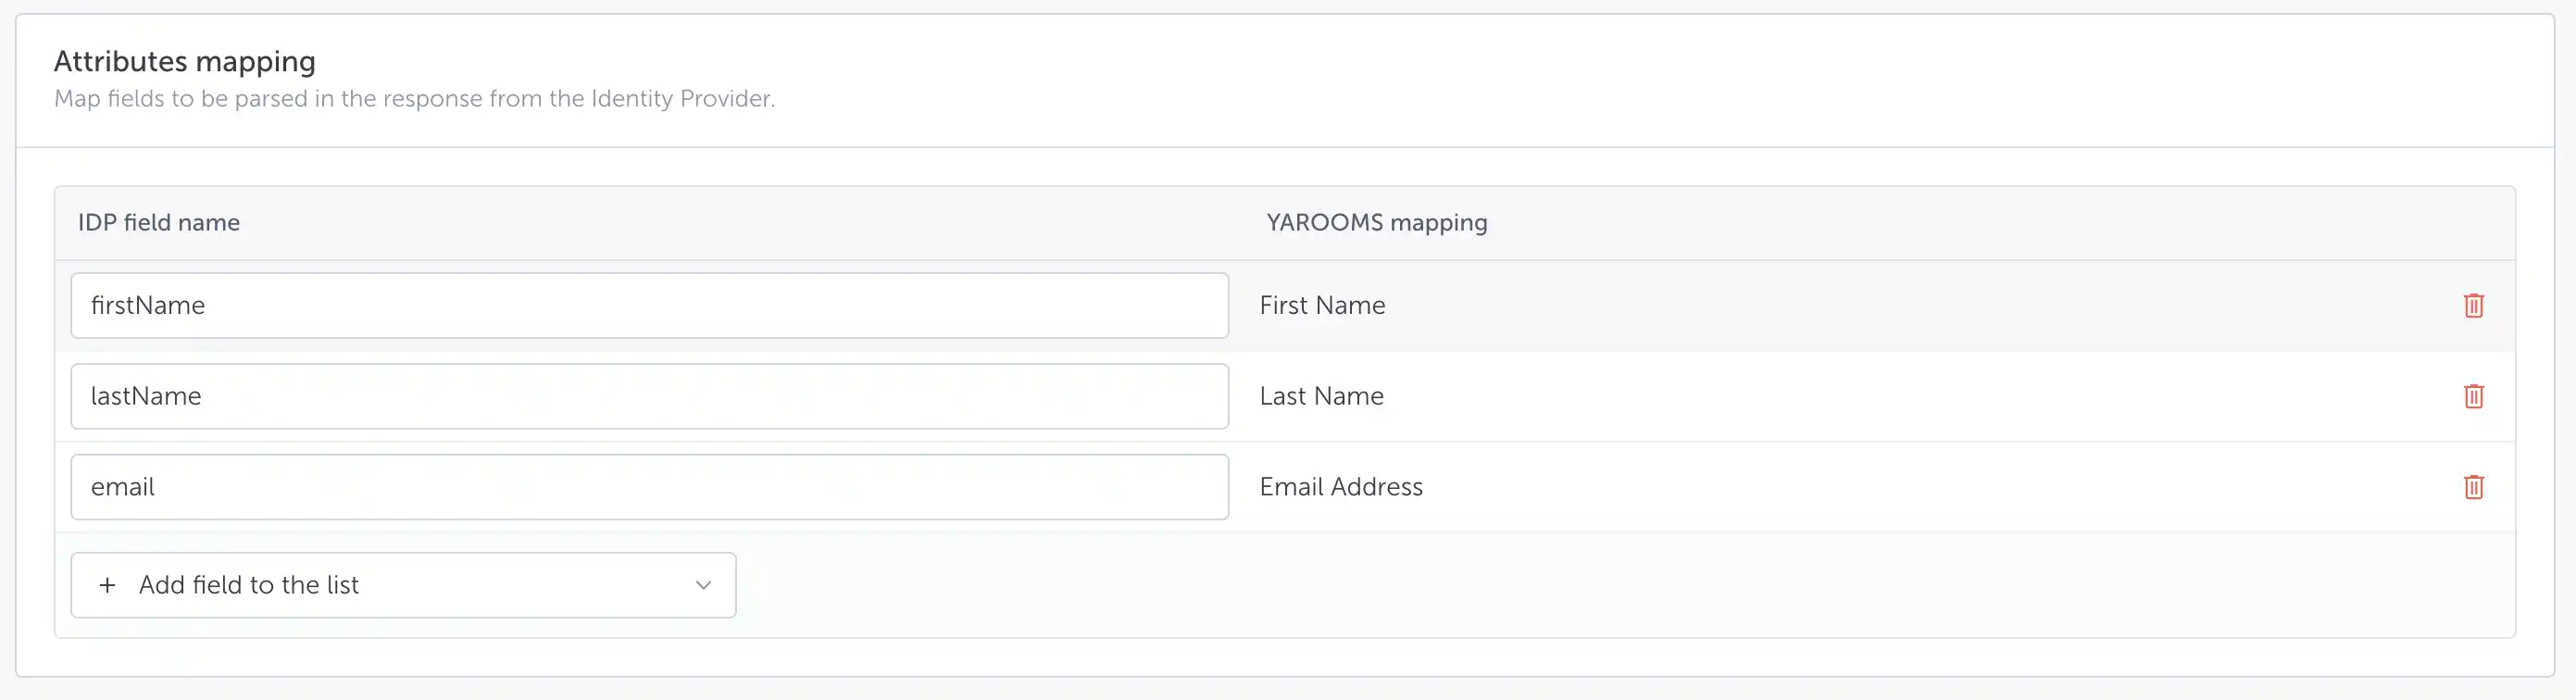Select the IDP field name column header

point(159,222)
